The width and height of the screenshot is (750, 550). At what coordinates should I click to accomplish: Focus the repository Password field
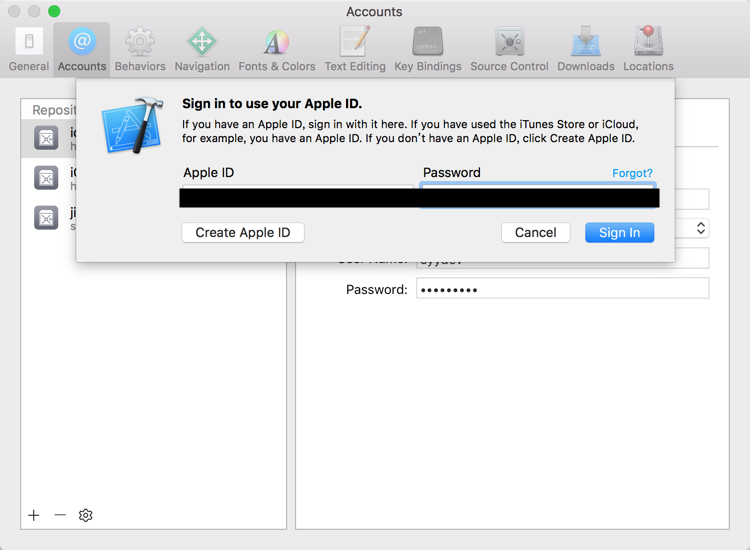(x=562, y=289)
